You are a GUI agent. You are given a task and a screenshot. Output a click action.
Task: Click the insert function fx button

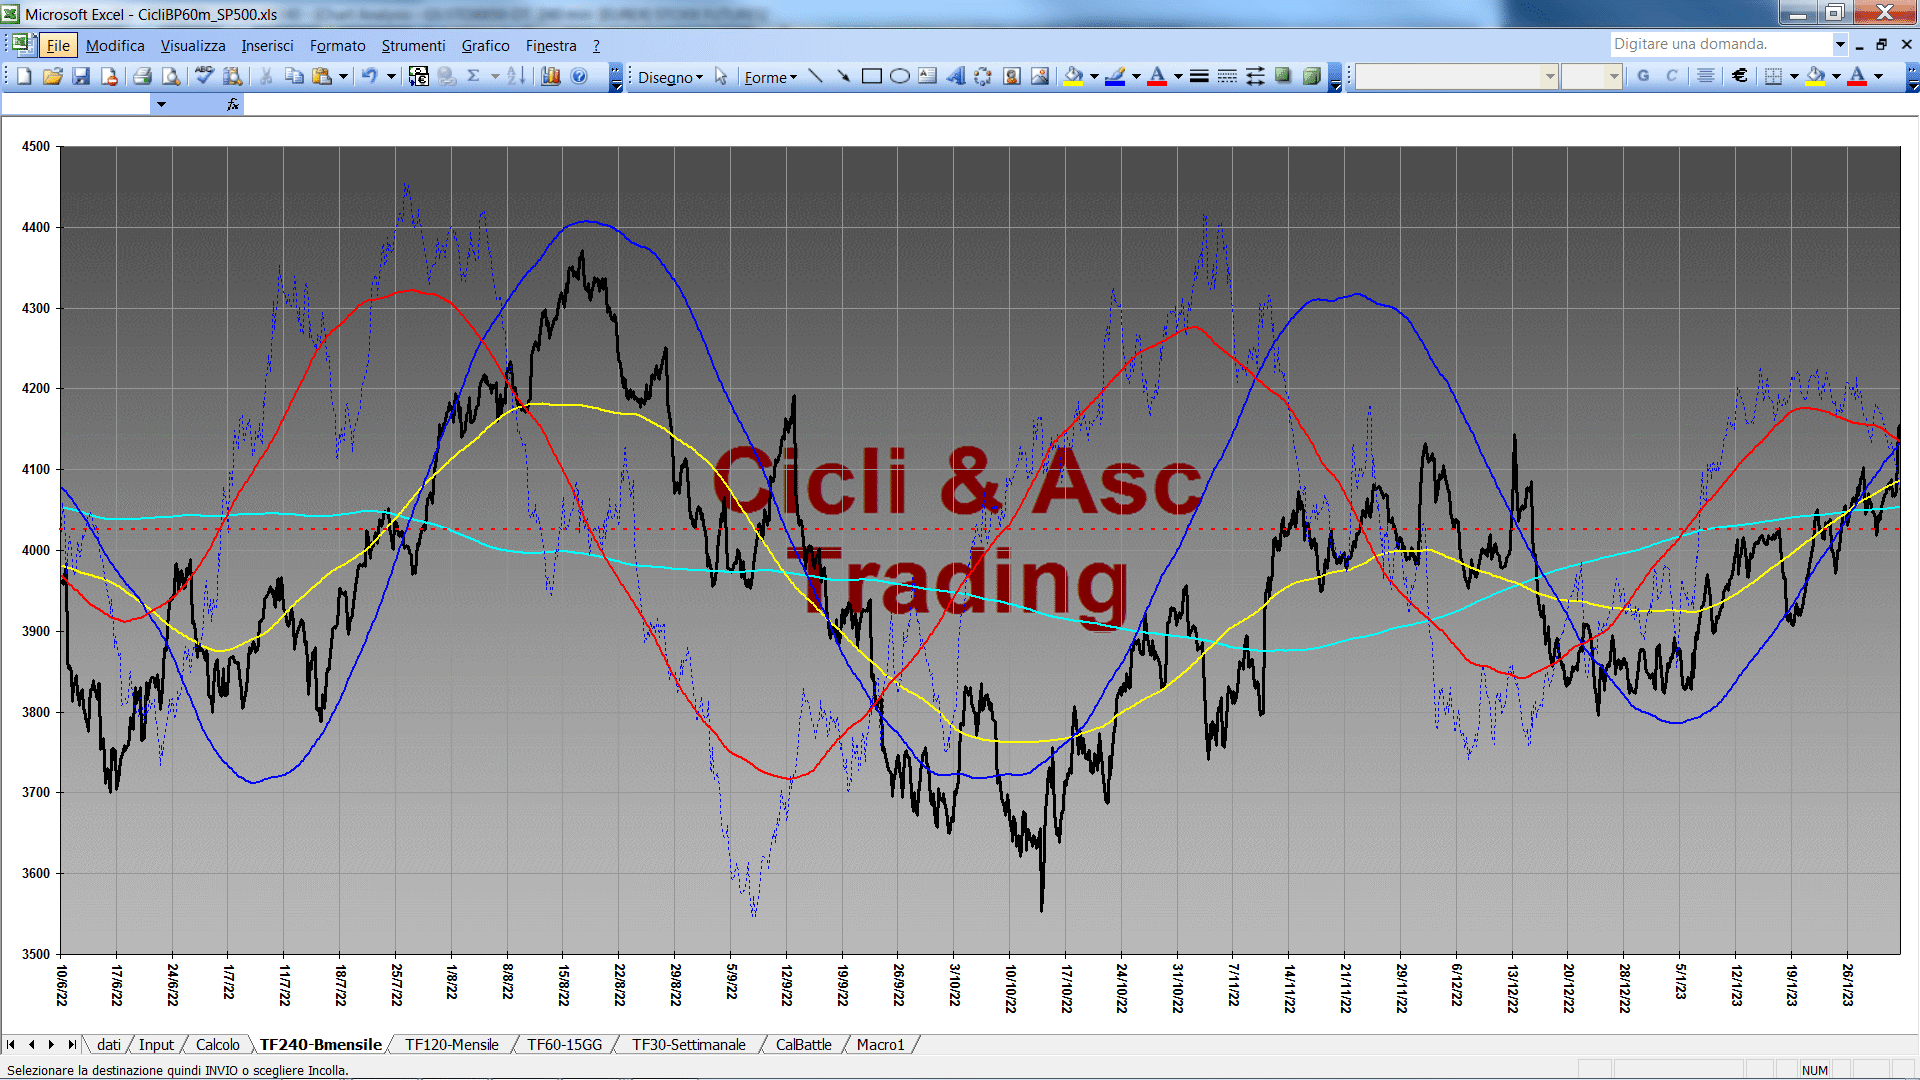pyautogui.click(x=233, y=104)
